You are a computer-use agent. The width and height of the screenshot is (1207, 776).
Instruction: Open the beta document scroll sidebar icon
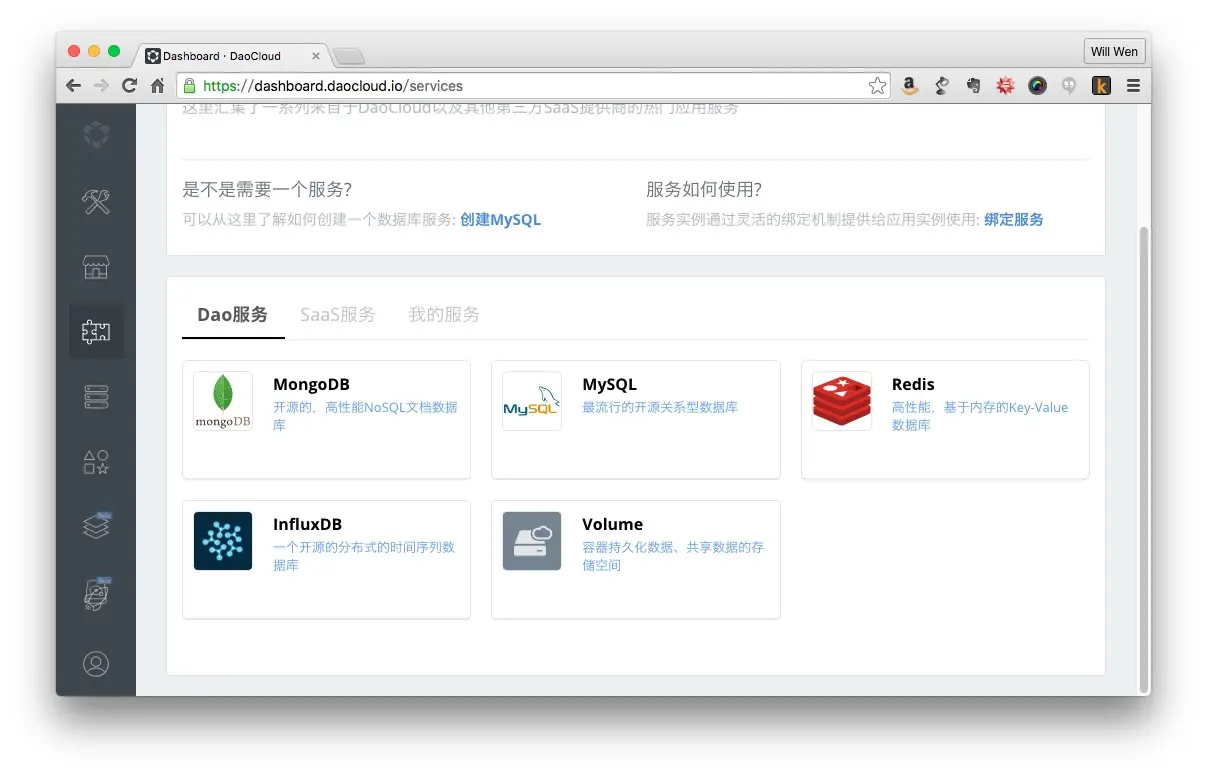(96, 594)
